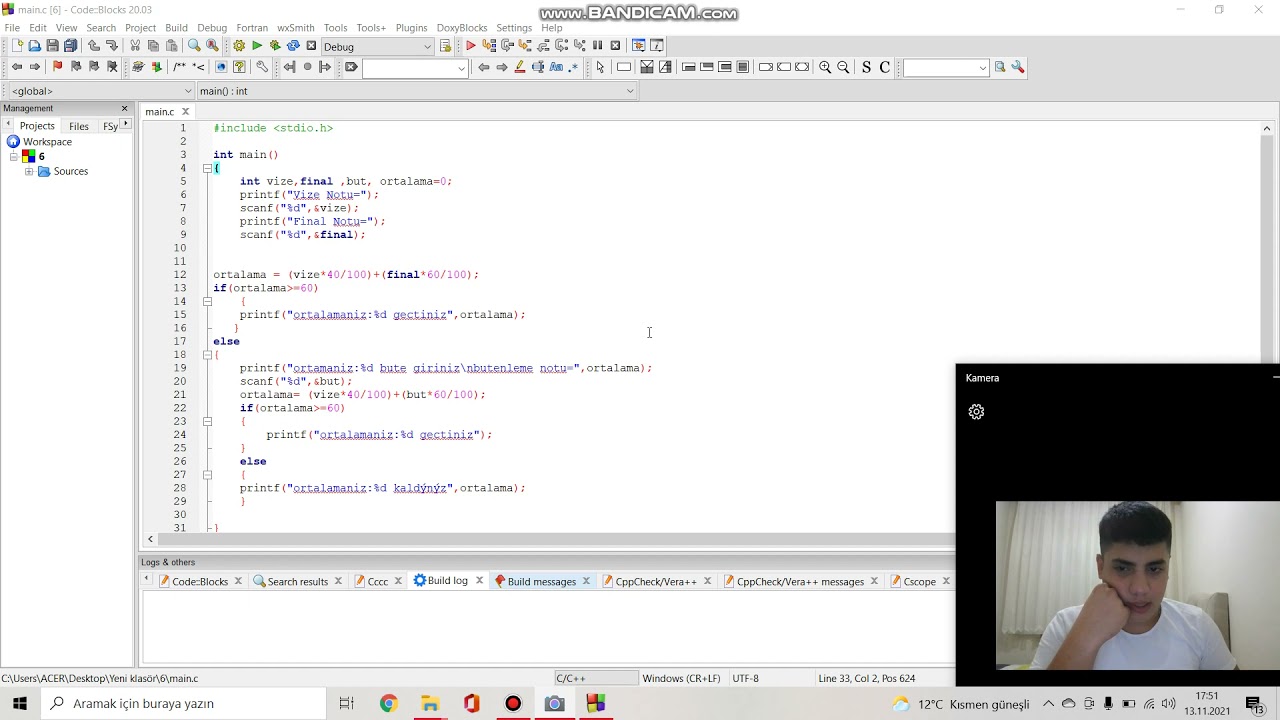Click the Windows taskbar search box
1280x720 pixels.
185,704
